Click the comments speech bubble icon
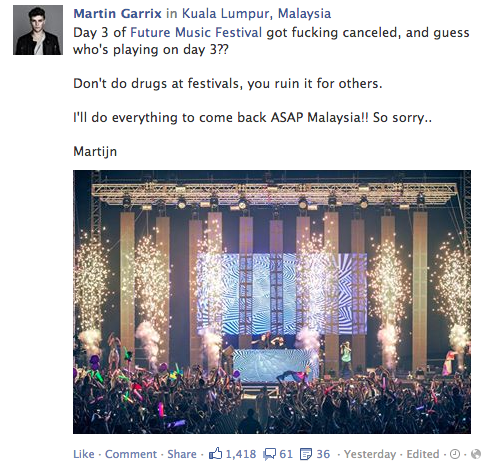Image resolution: width=499 pixels, height=468 pixels. click(x=269, y=454)
